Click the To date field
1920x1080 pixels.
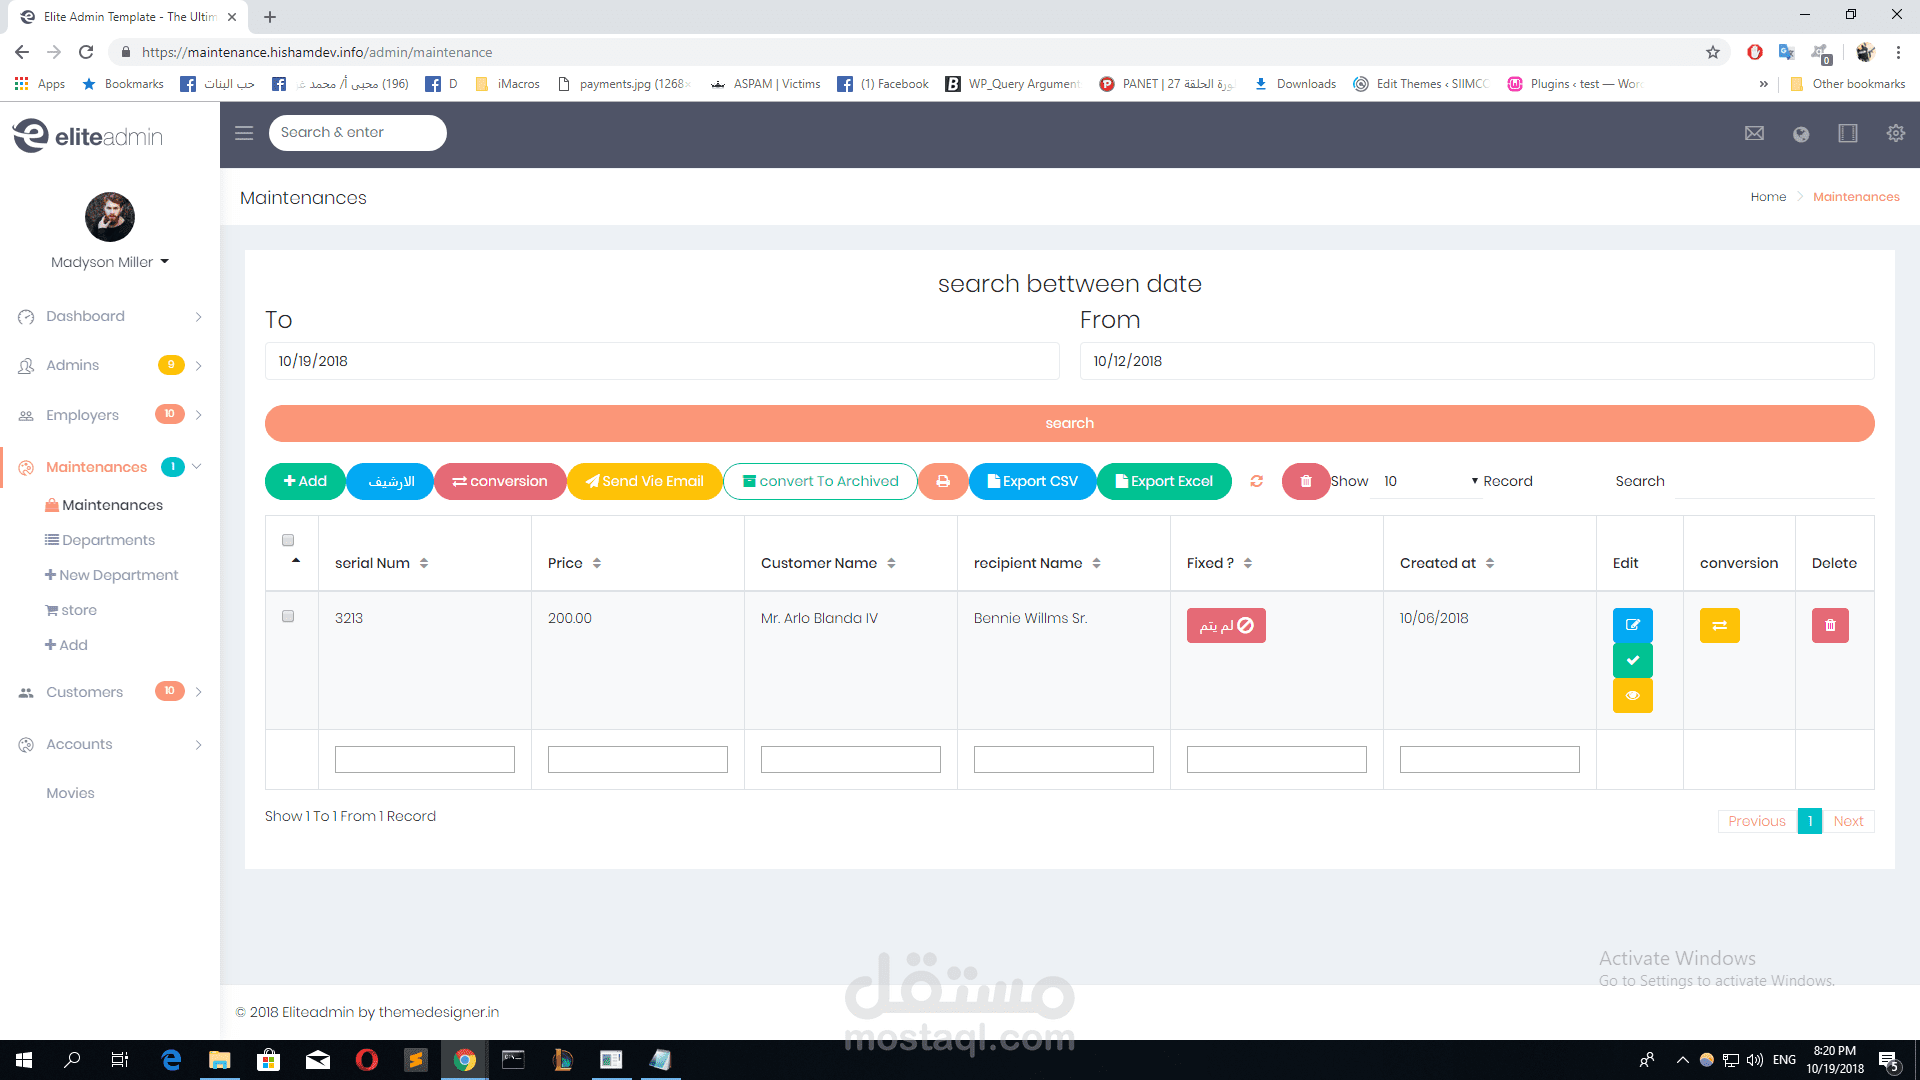pyautogui.click(x=662, y=361)
